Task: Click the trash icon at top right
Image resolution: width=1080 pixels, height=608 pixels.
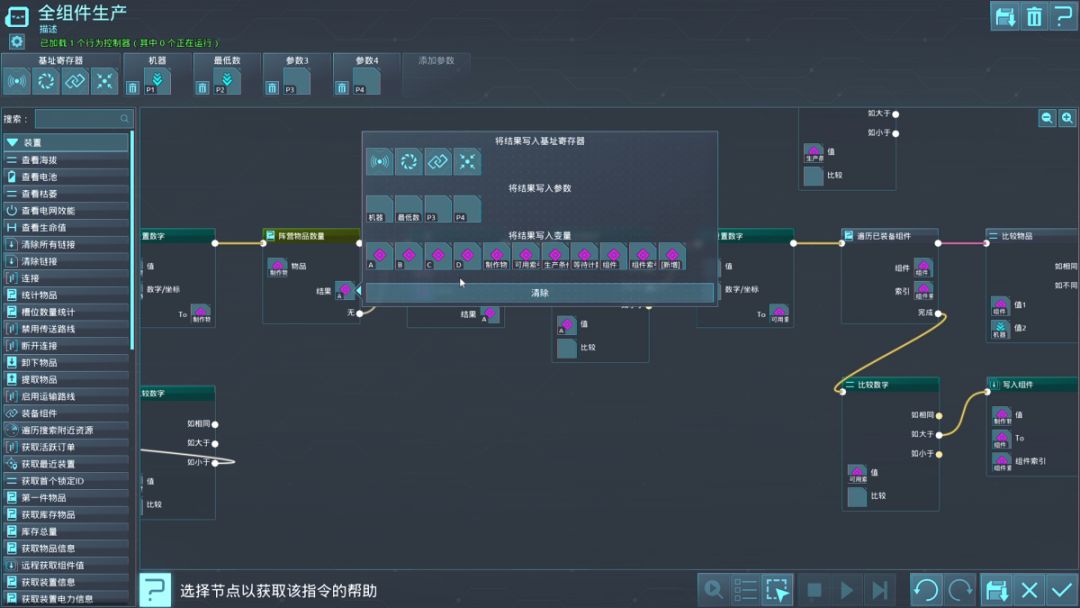Action: point(1034,16)
